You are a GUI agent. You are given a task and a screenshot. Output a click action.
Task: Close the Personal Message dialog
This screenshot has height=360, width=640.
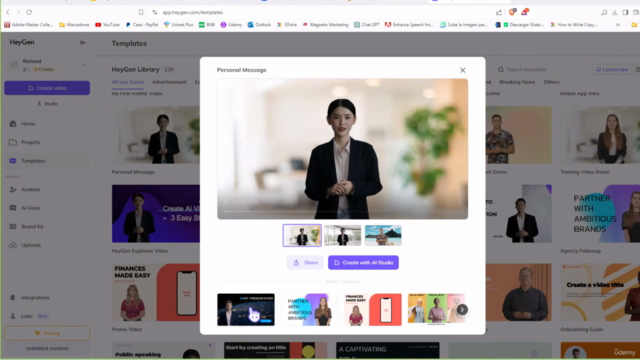(462, 70)
